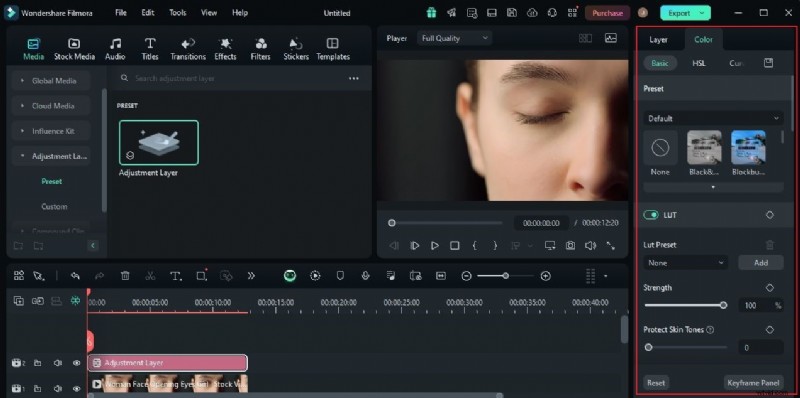Select the Adjustment Layer clip on timeline
The image size is (800, 398).
(167, 363)
